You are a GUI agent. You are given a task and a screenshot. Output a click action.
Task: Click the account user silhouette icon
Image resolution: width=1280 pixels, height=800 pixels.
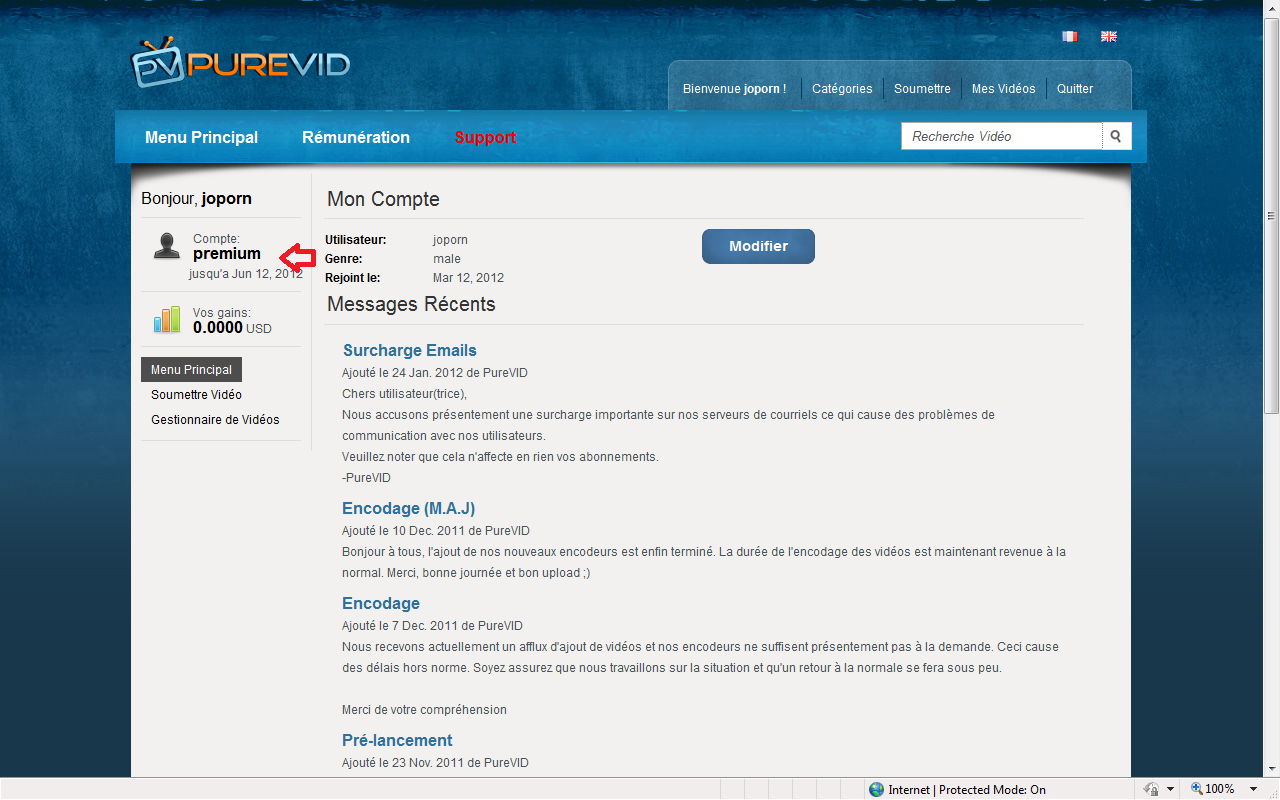click(x=167, y=246)
